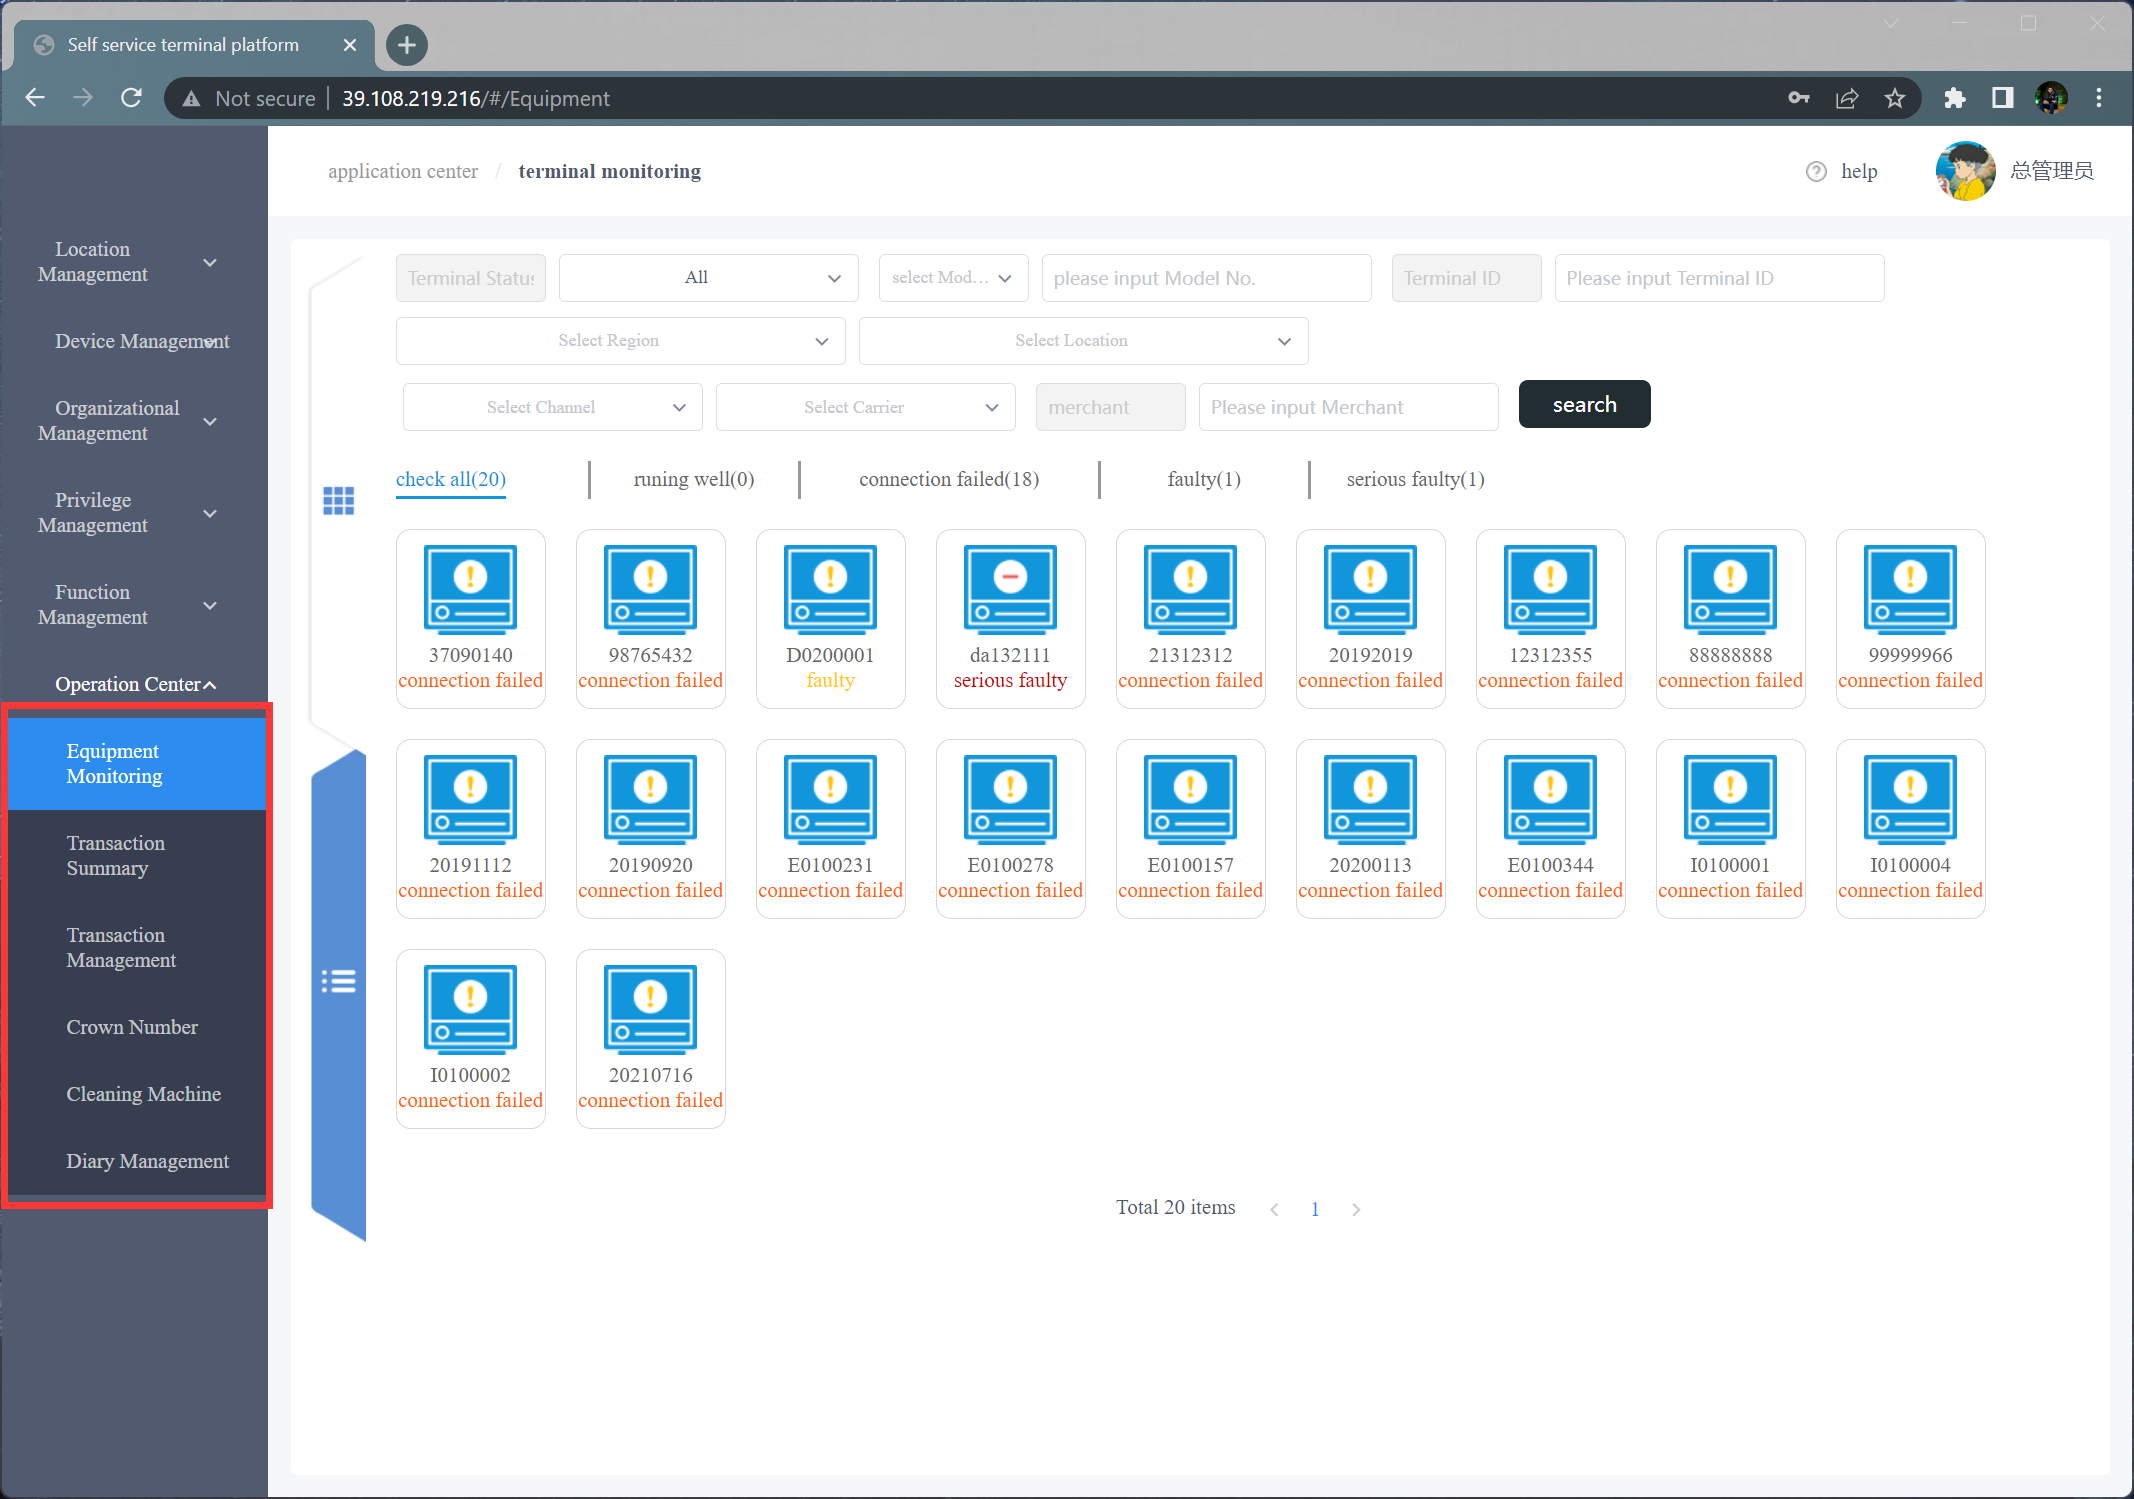Bookmark page with star icon
This screenshot has width=2134, height=1499.
pos(1895,98)
